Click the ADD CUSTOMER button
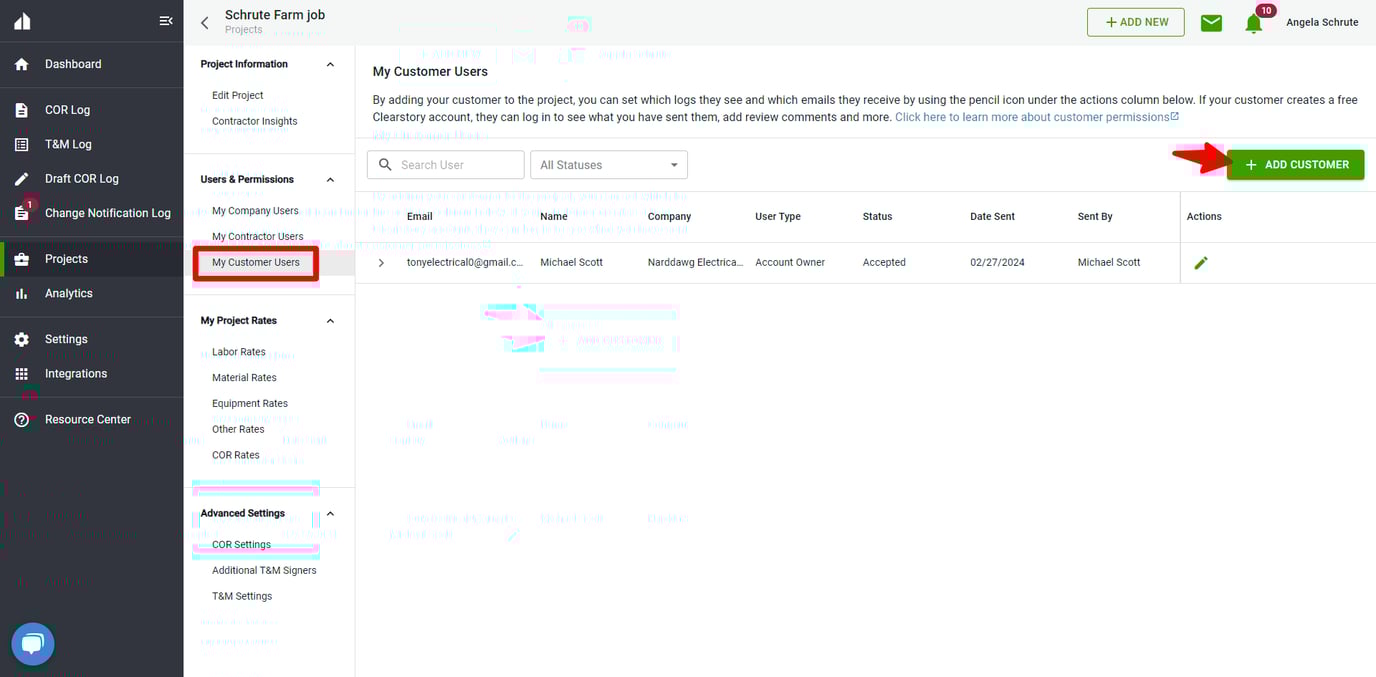 point(1295,164)
